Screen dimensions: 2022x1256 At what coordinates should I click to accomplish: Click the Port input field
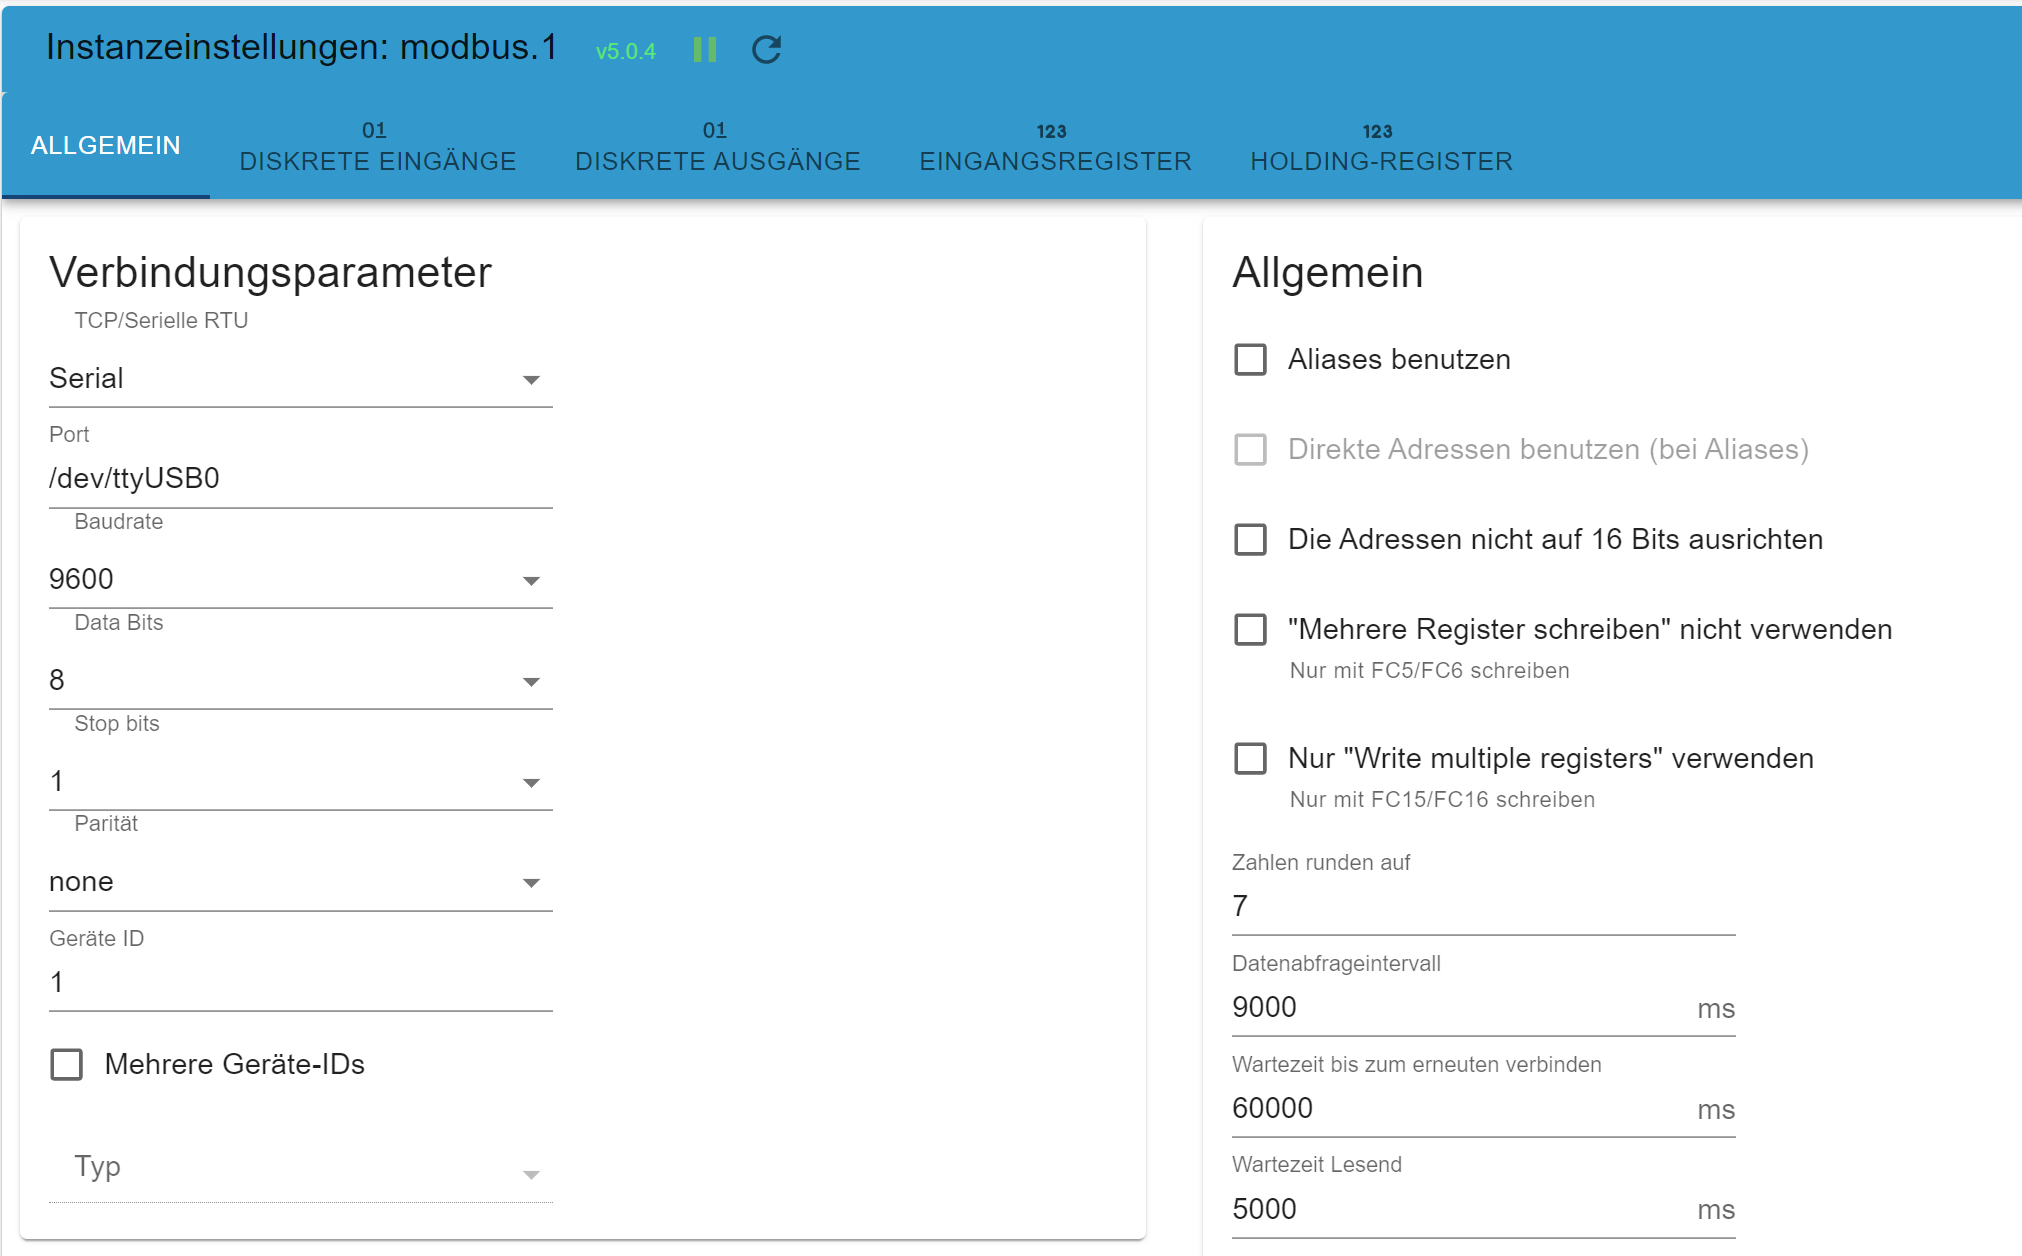coord(300,479)
